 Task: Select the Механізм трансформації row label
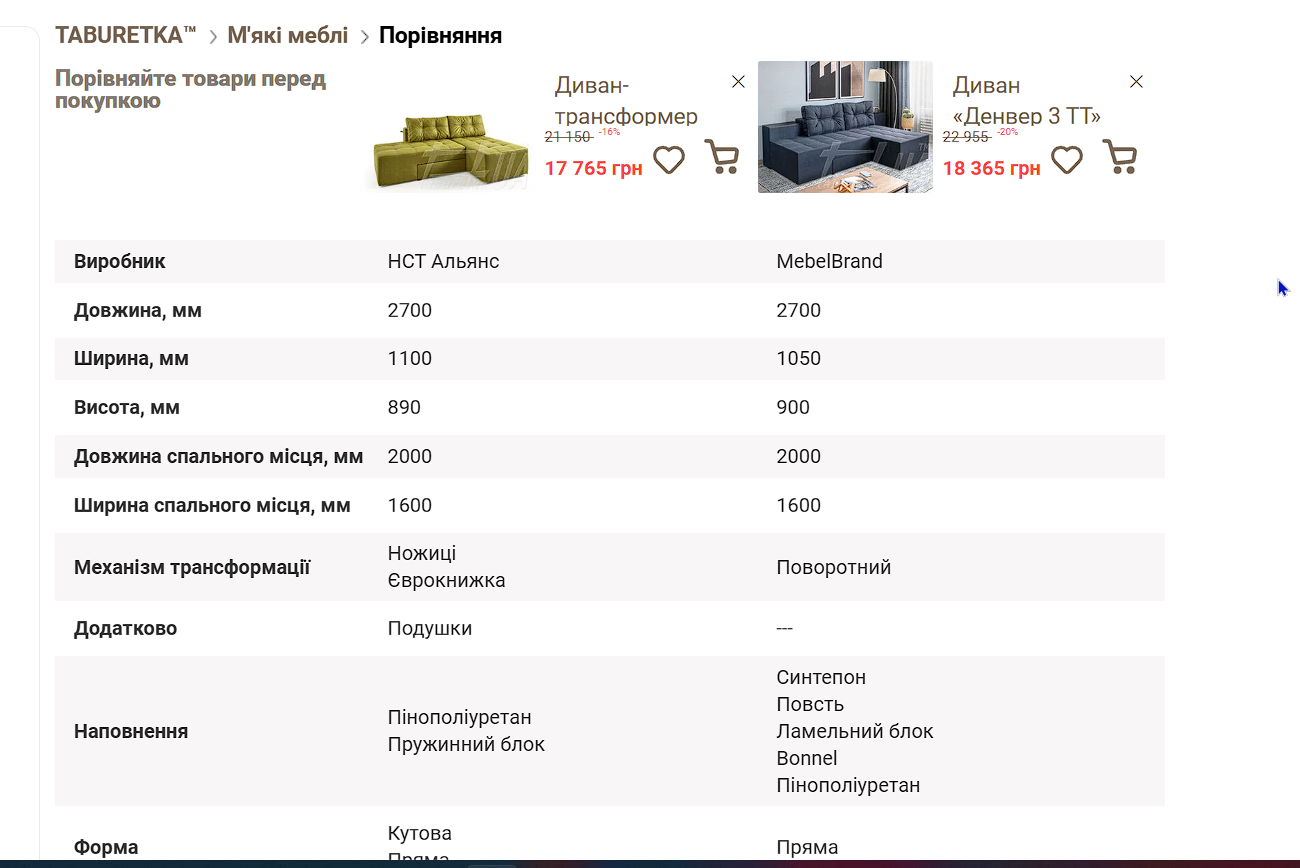[192, 568]
